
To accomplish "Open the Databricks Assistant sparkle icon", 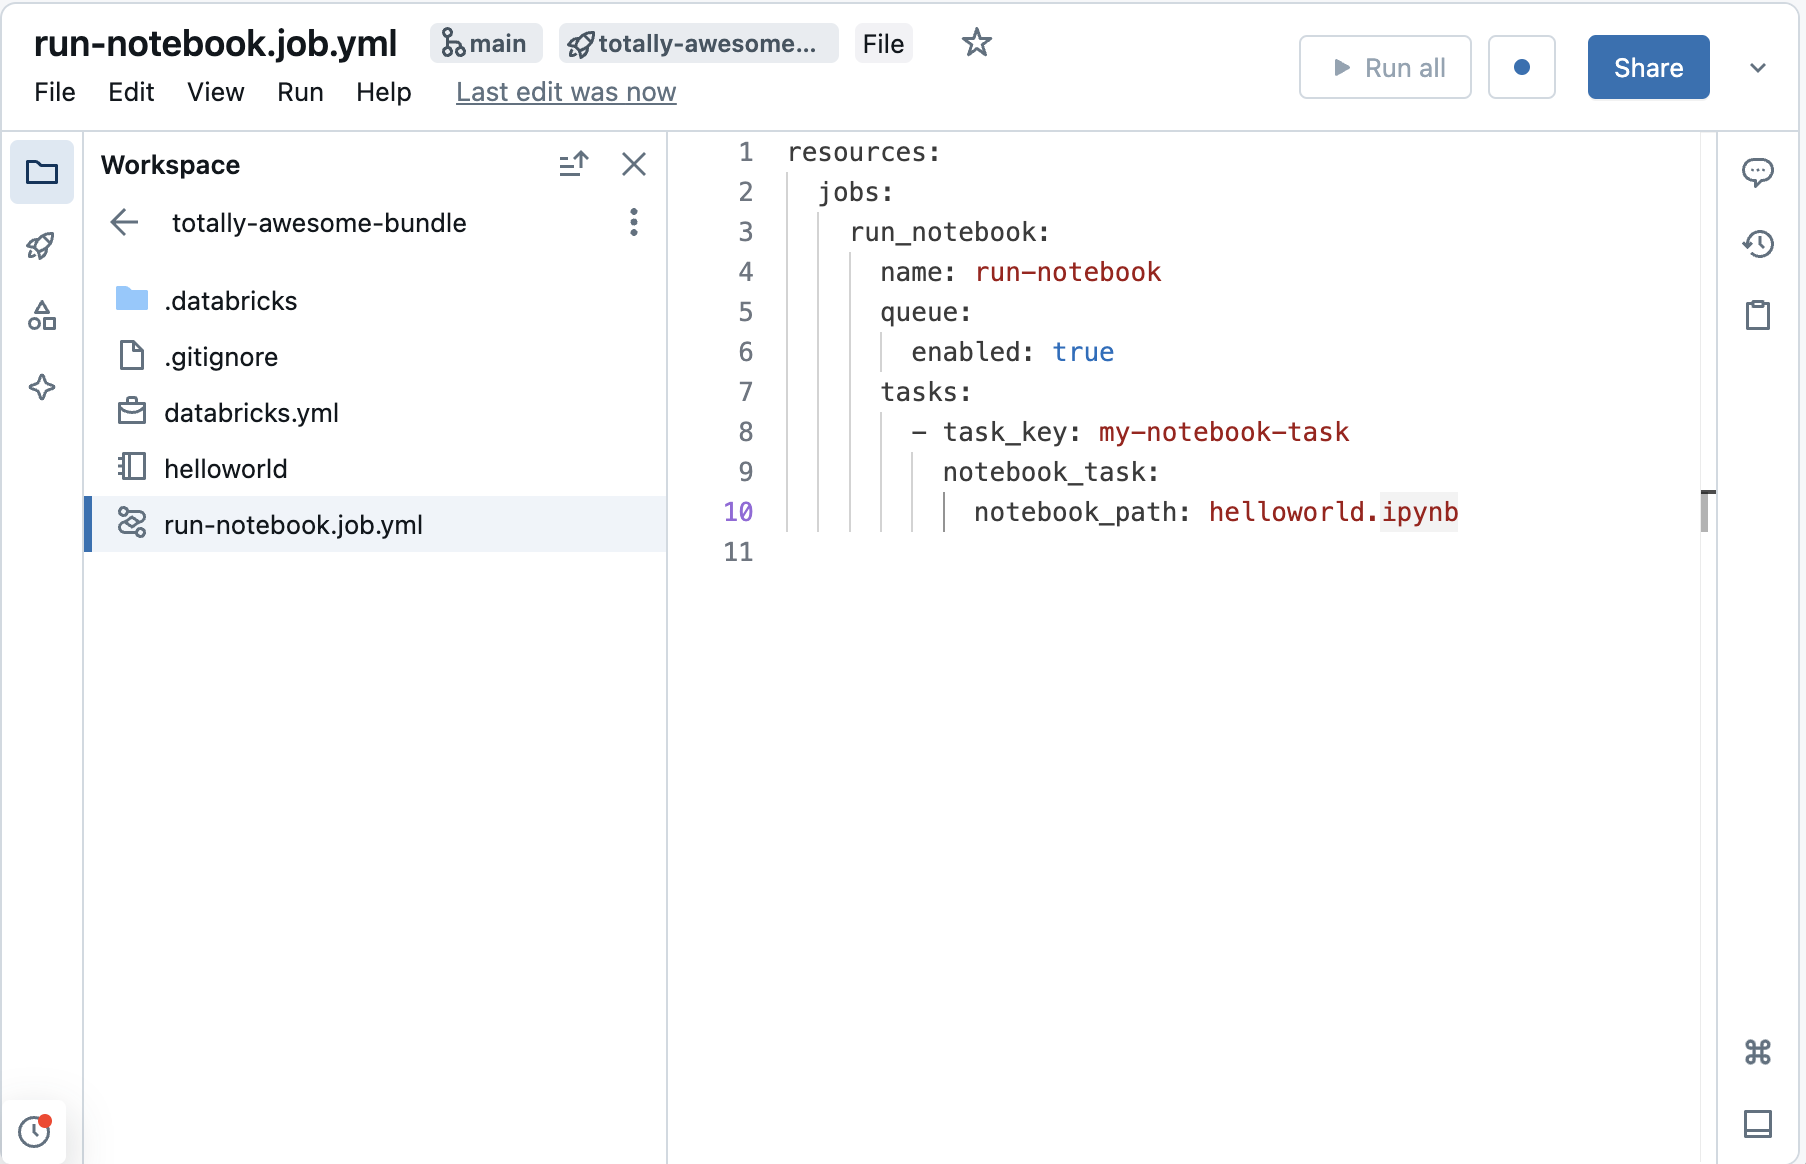I will [x=41, y=388].
